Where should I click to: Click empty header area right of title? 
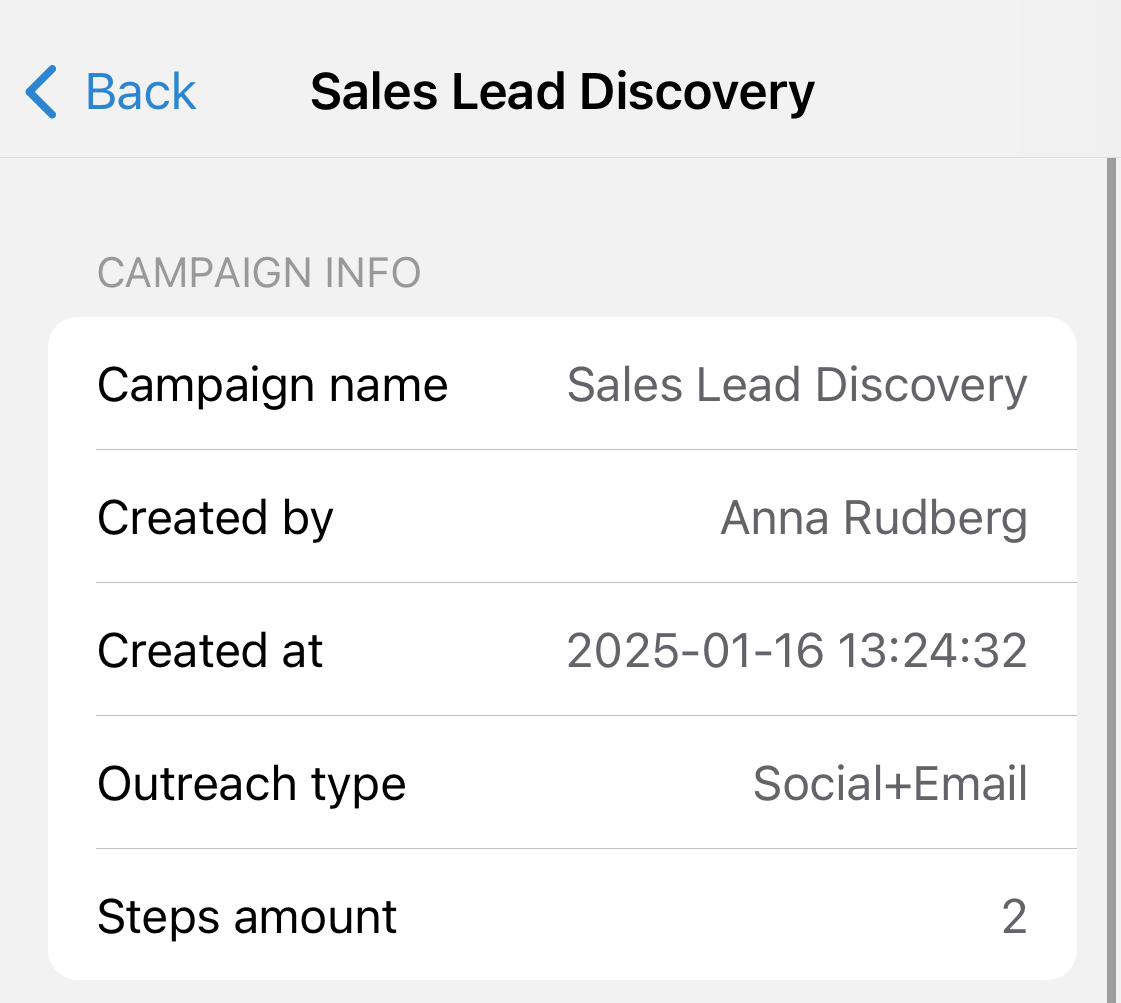click(965, 92)
